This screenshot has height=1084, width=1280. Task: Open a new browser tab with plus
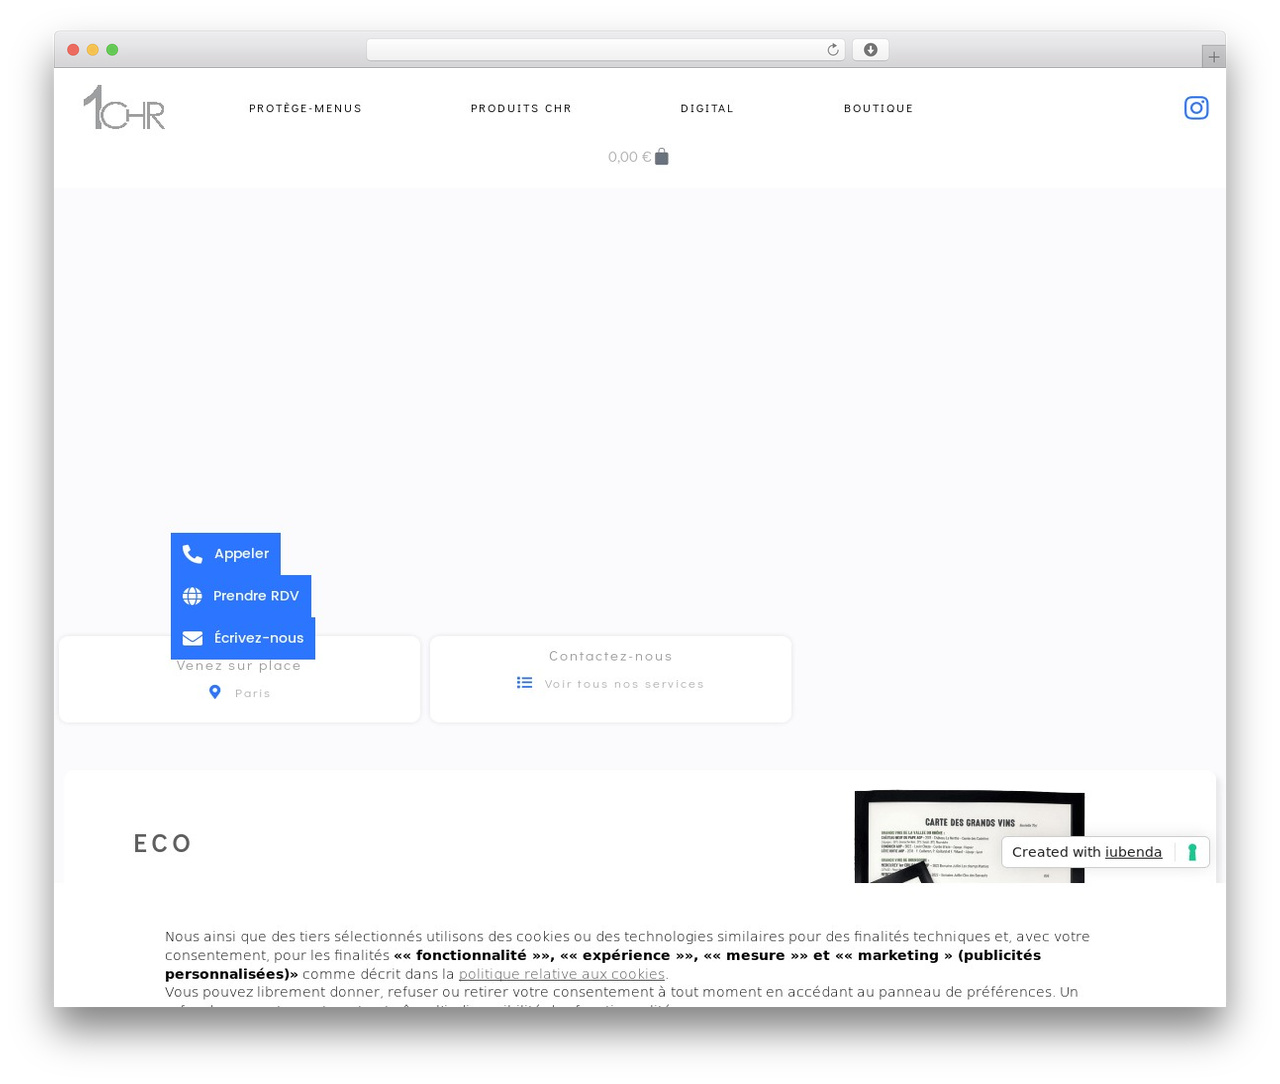coord(1213,57)
